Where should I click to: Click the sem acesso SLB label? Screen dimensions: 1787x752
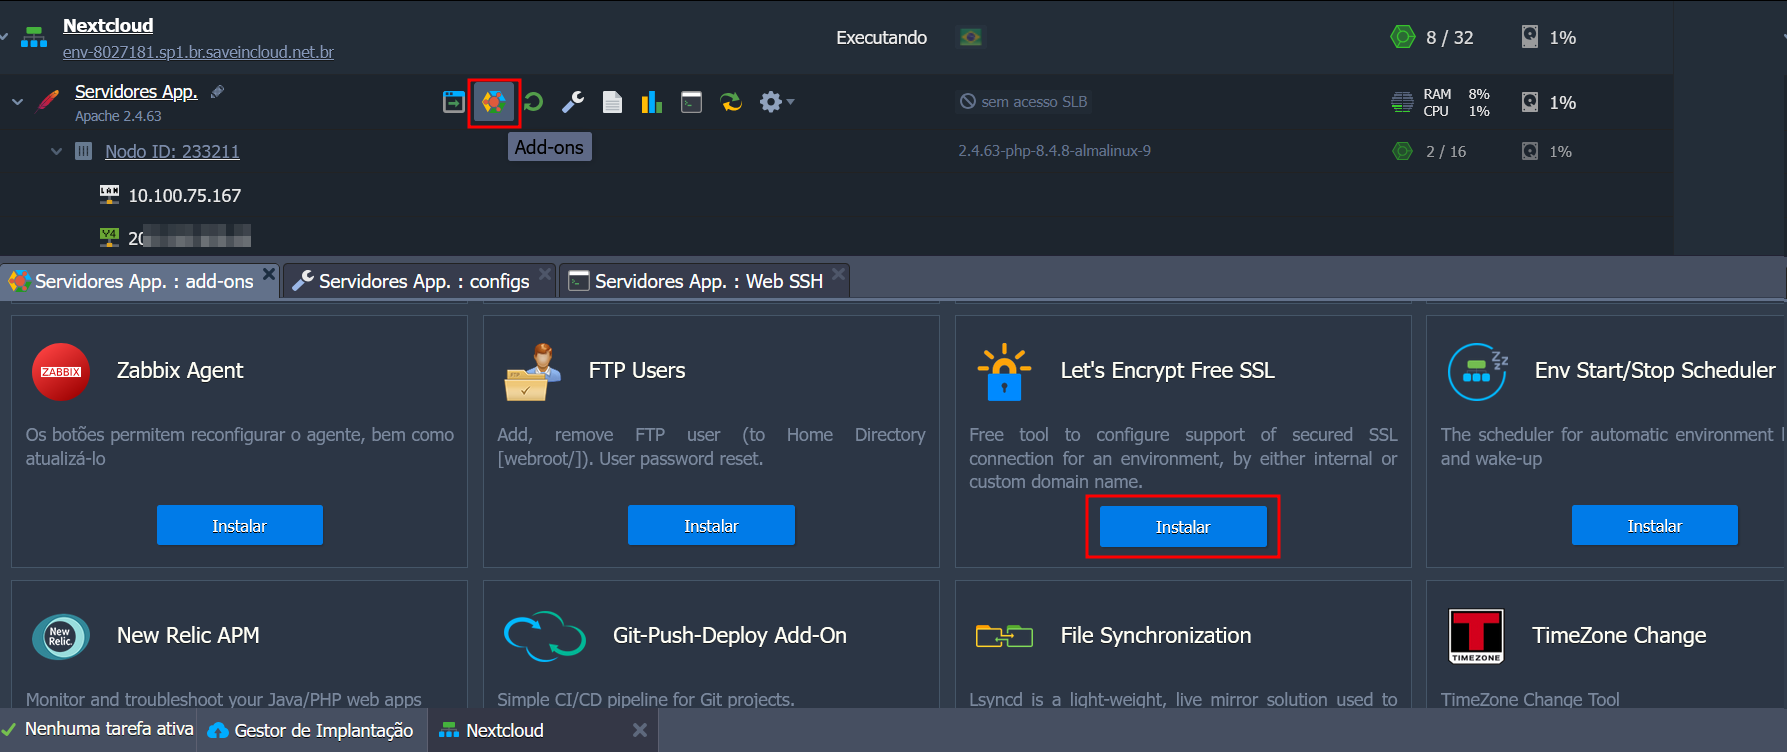point(1023,101)
